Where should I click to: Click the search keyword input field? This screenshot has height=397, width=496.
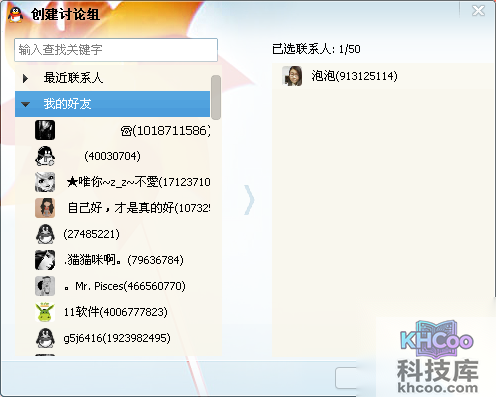[x=116, y=50]
